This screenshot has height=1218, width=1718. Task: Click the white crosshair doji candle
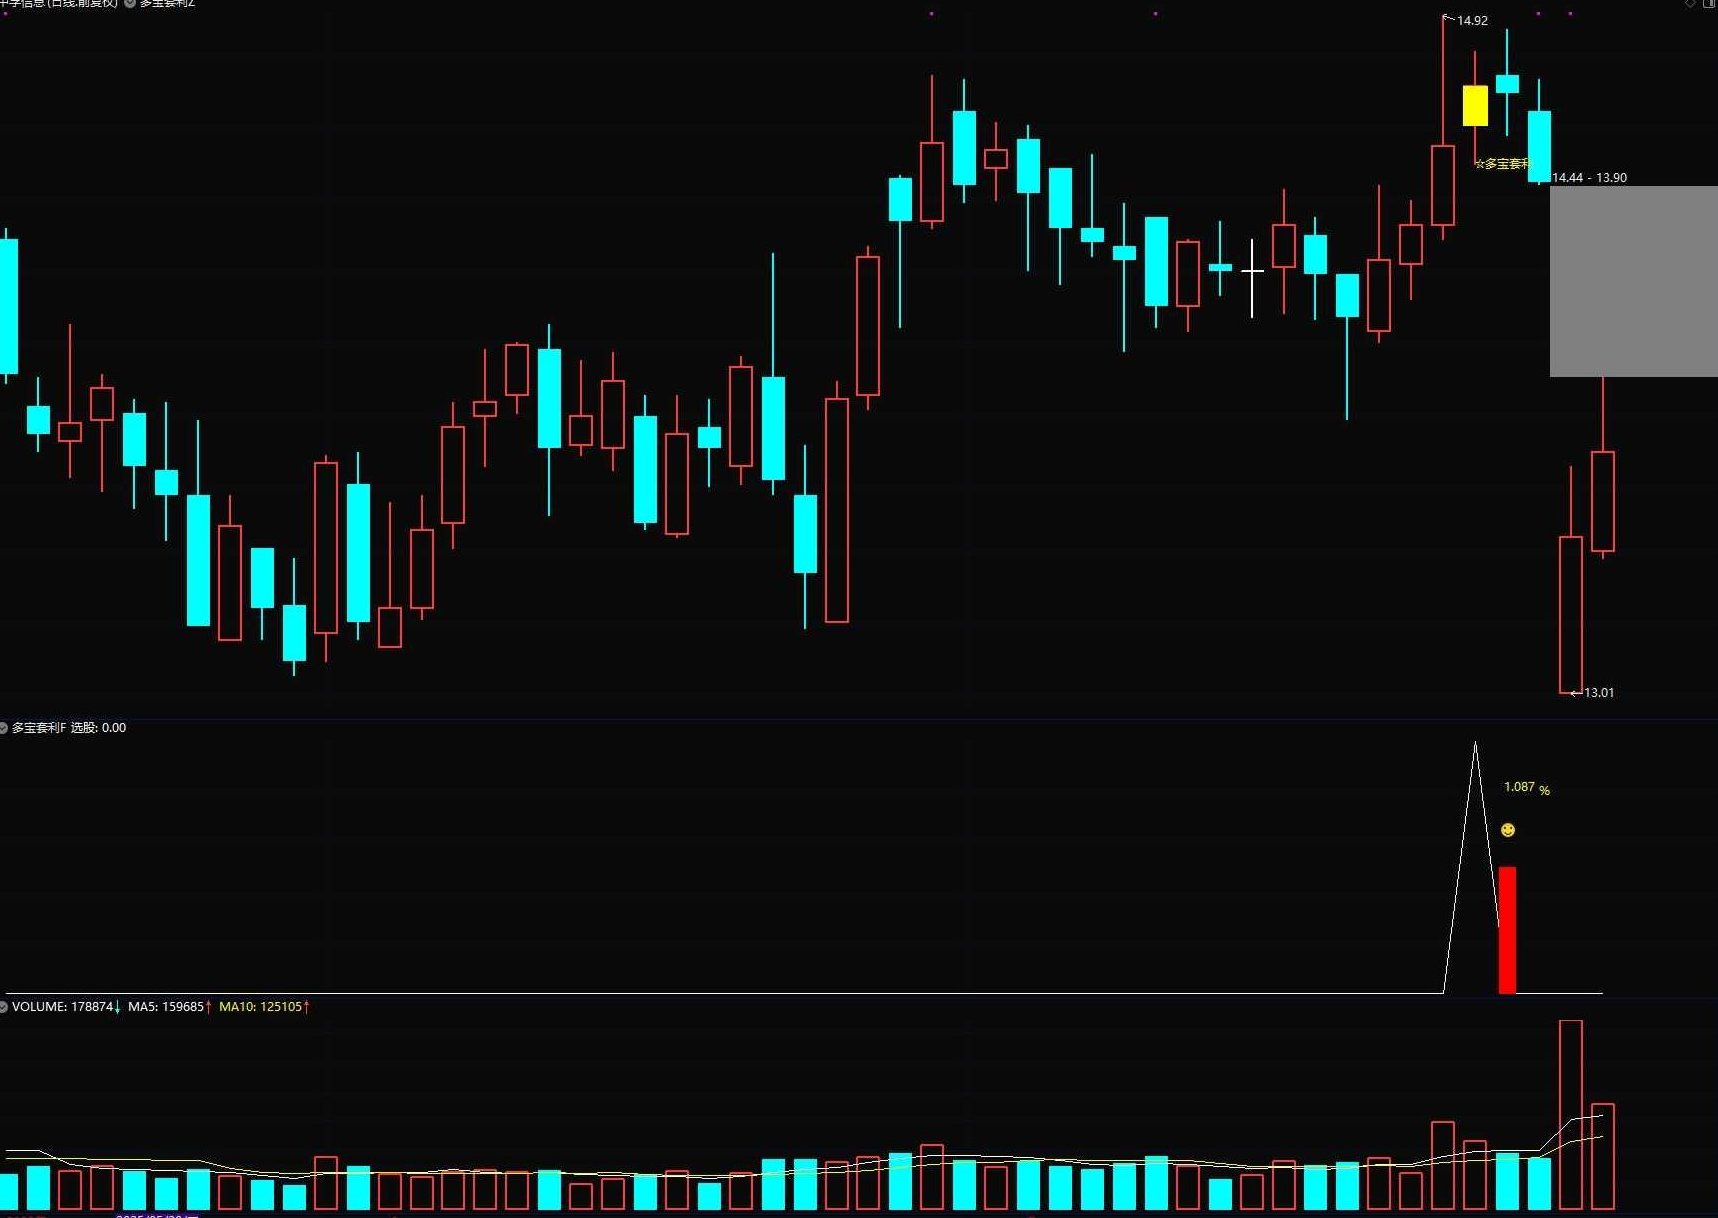(1252, 271)
